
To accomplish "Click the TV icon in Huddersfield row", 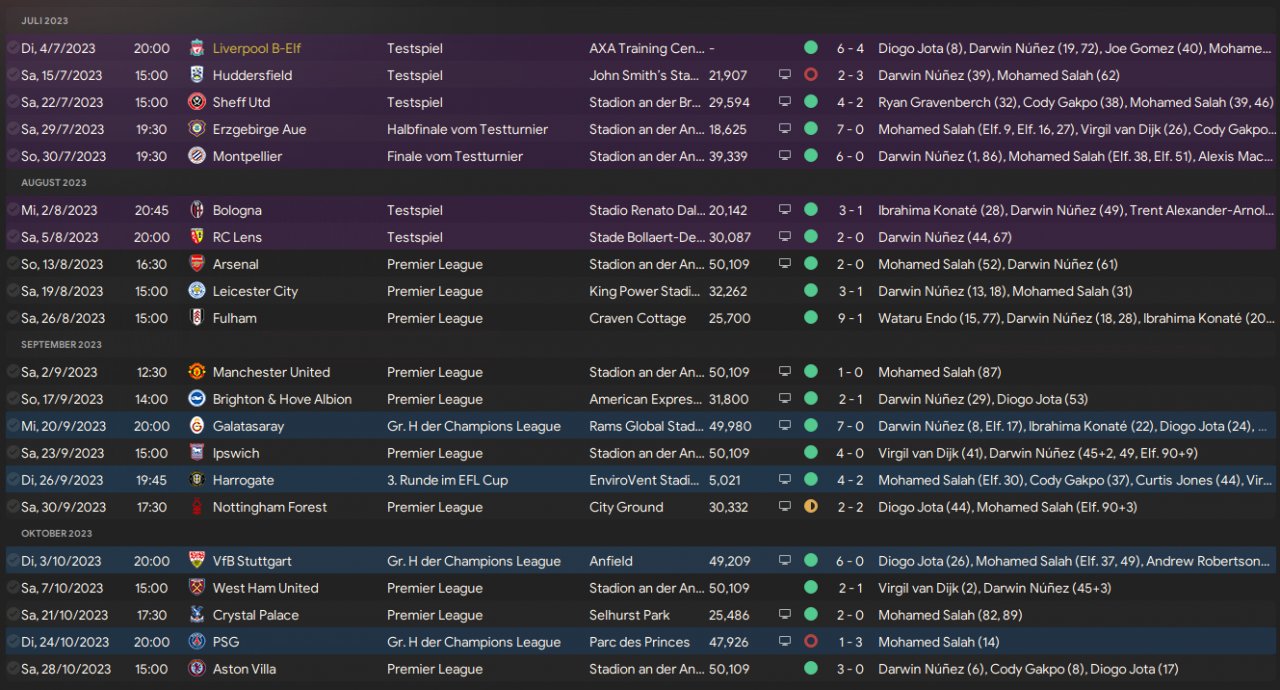I will pyautogui.click(x=785, y=75).
